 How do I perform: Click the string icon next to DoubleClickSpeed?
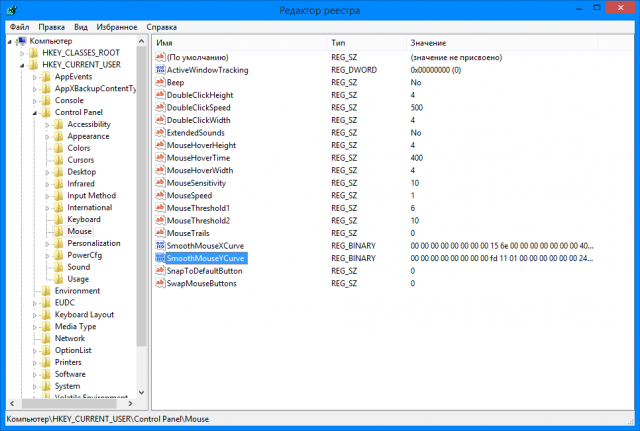click(x=160, y=107)
